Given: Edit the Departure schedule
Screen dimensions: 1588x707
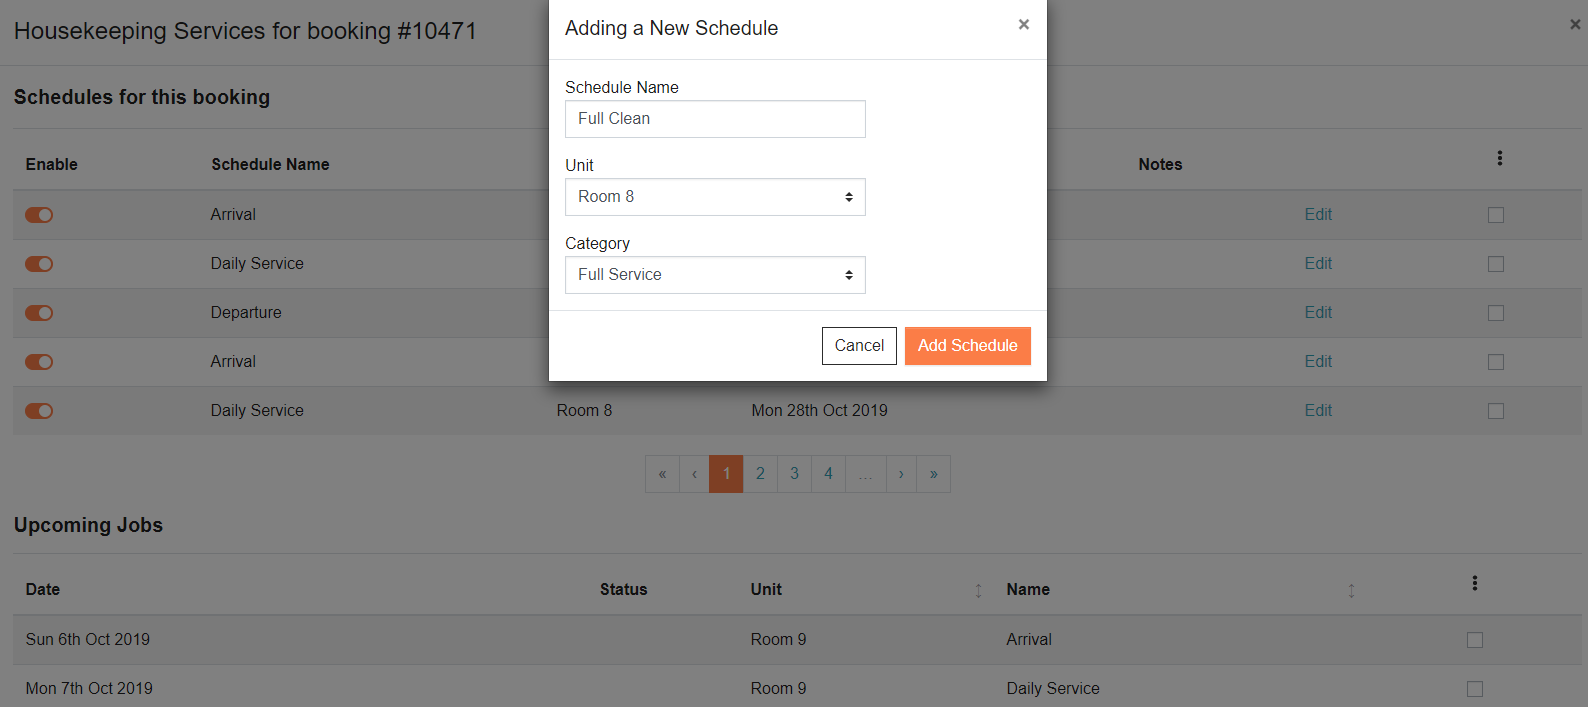Looking at the screenshot, I should tap(1318, 312).
